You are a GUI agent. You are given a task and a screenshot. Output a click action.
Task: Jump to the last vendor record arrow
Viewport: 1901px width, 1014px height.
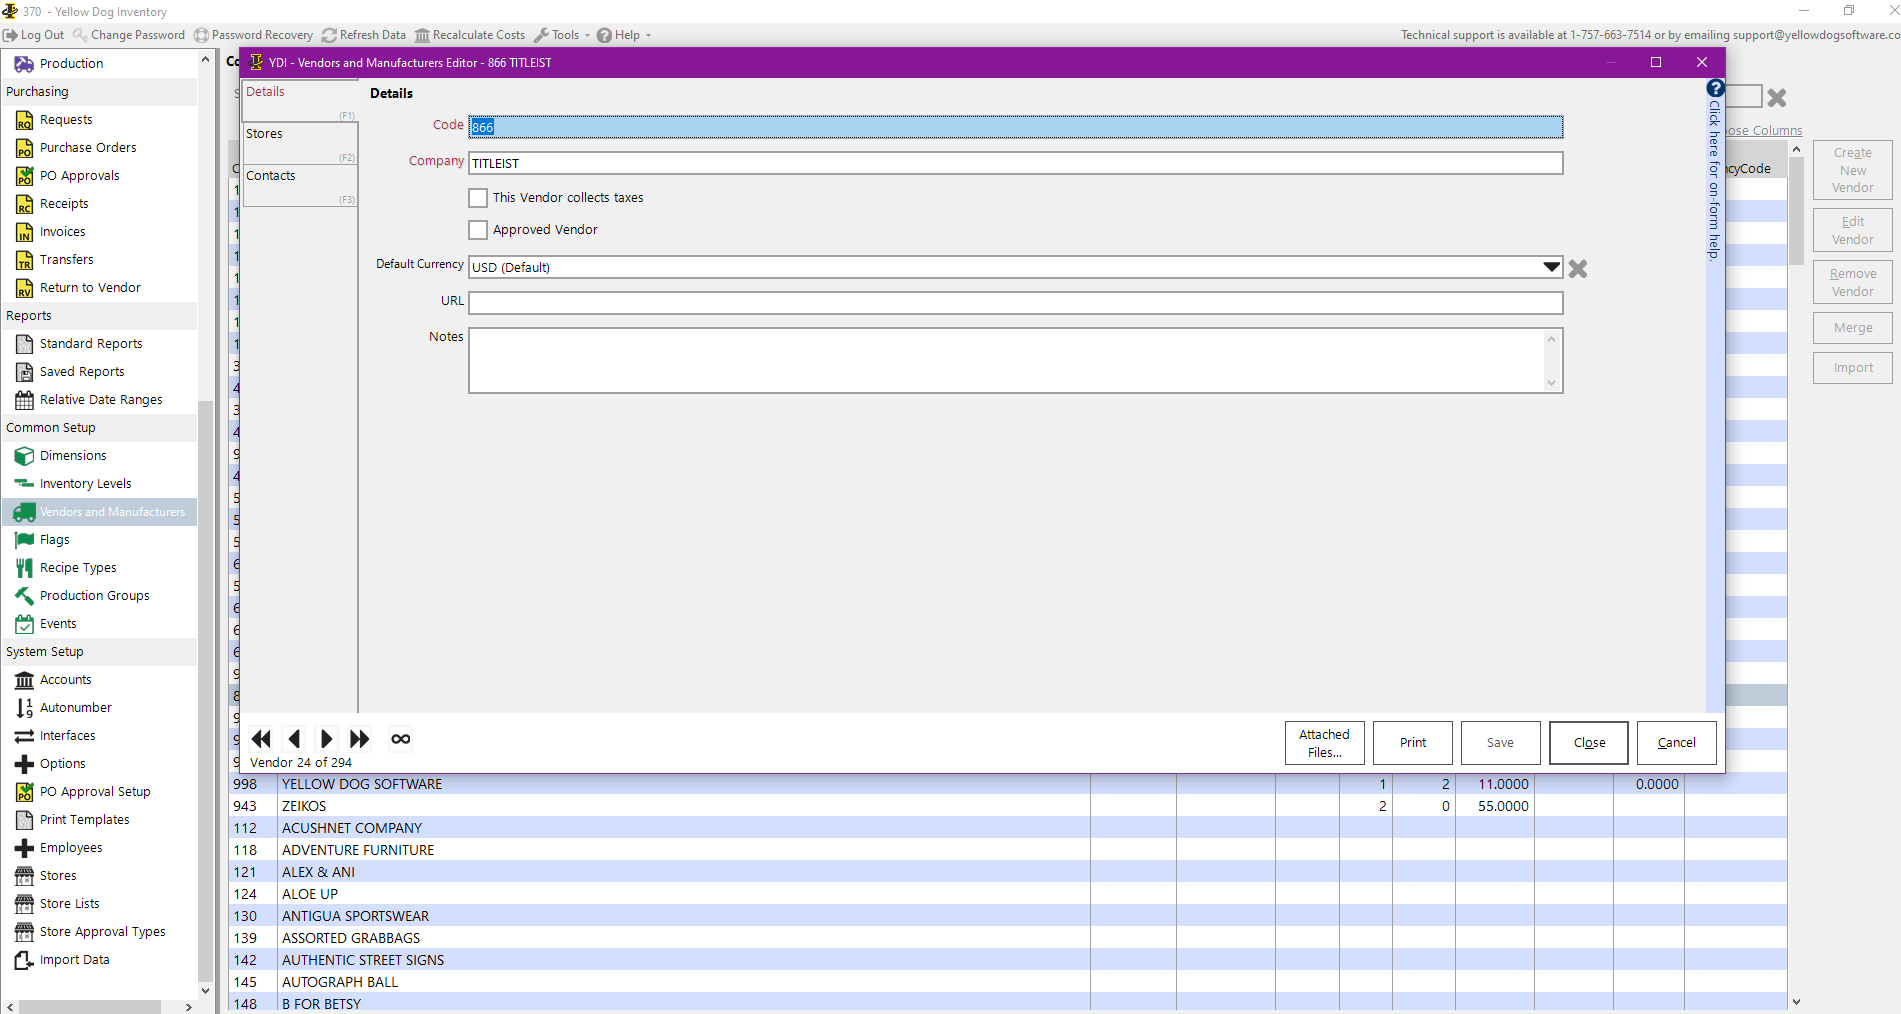point(359,739)
